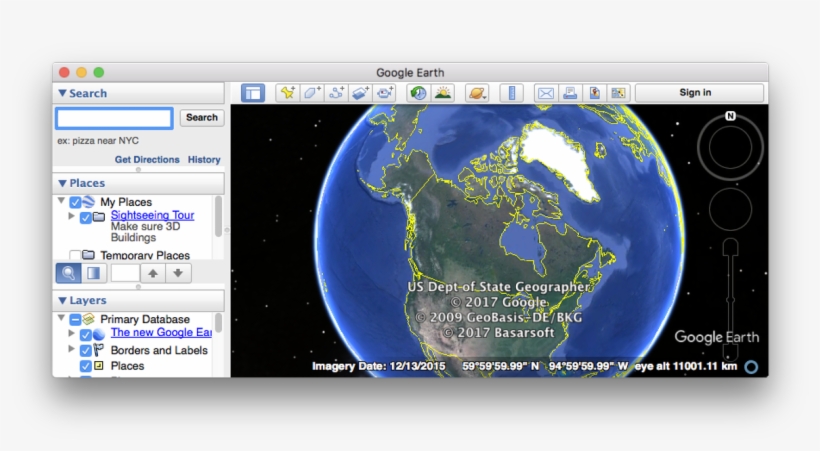Screen dimensions: 820x451
Task: Start Record a Tour tool
Action: [385, 93]
